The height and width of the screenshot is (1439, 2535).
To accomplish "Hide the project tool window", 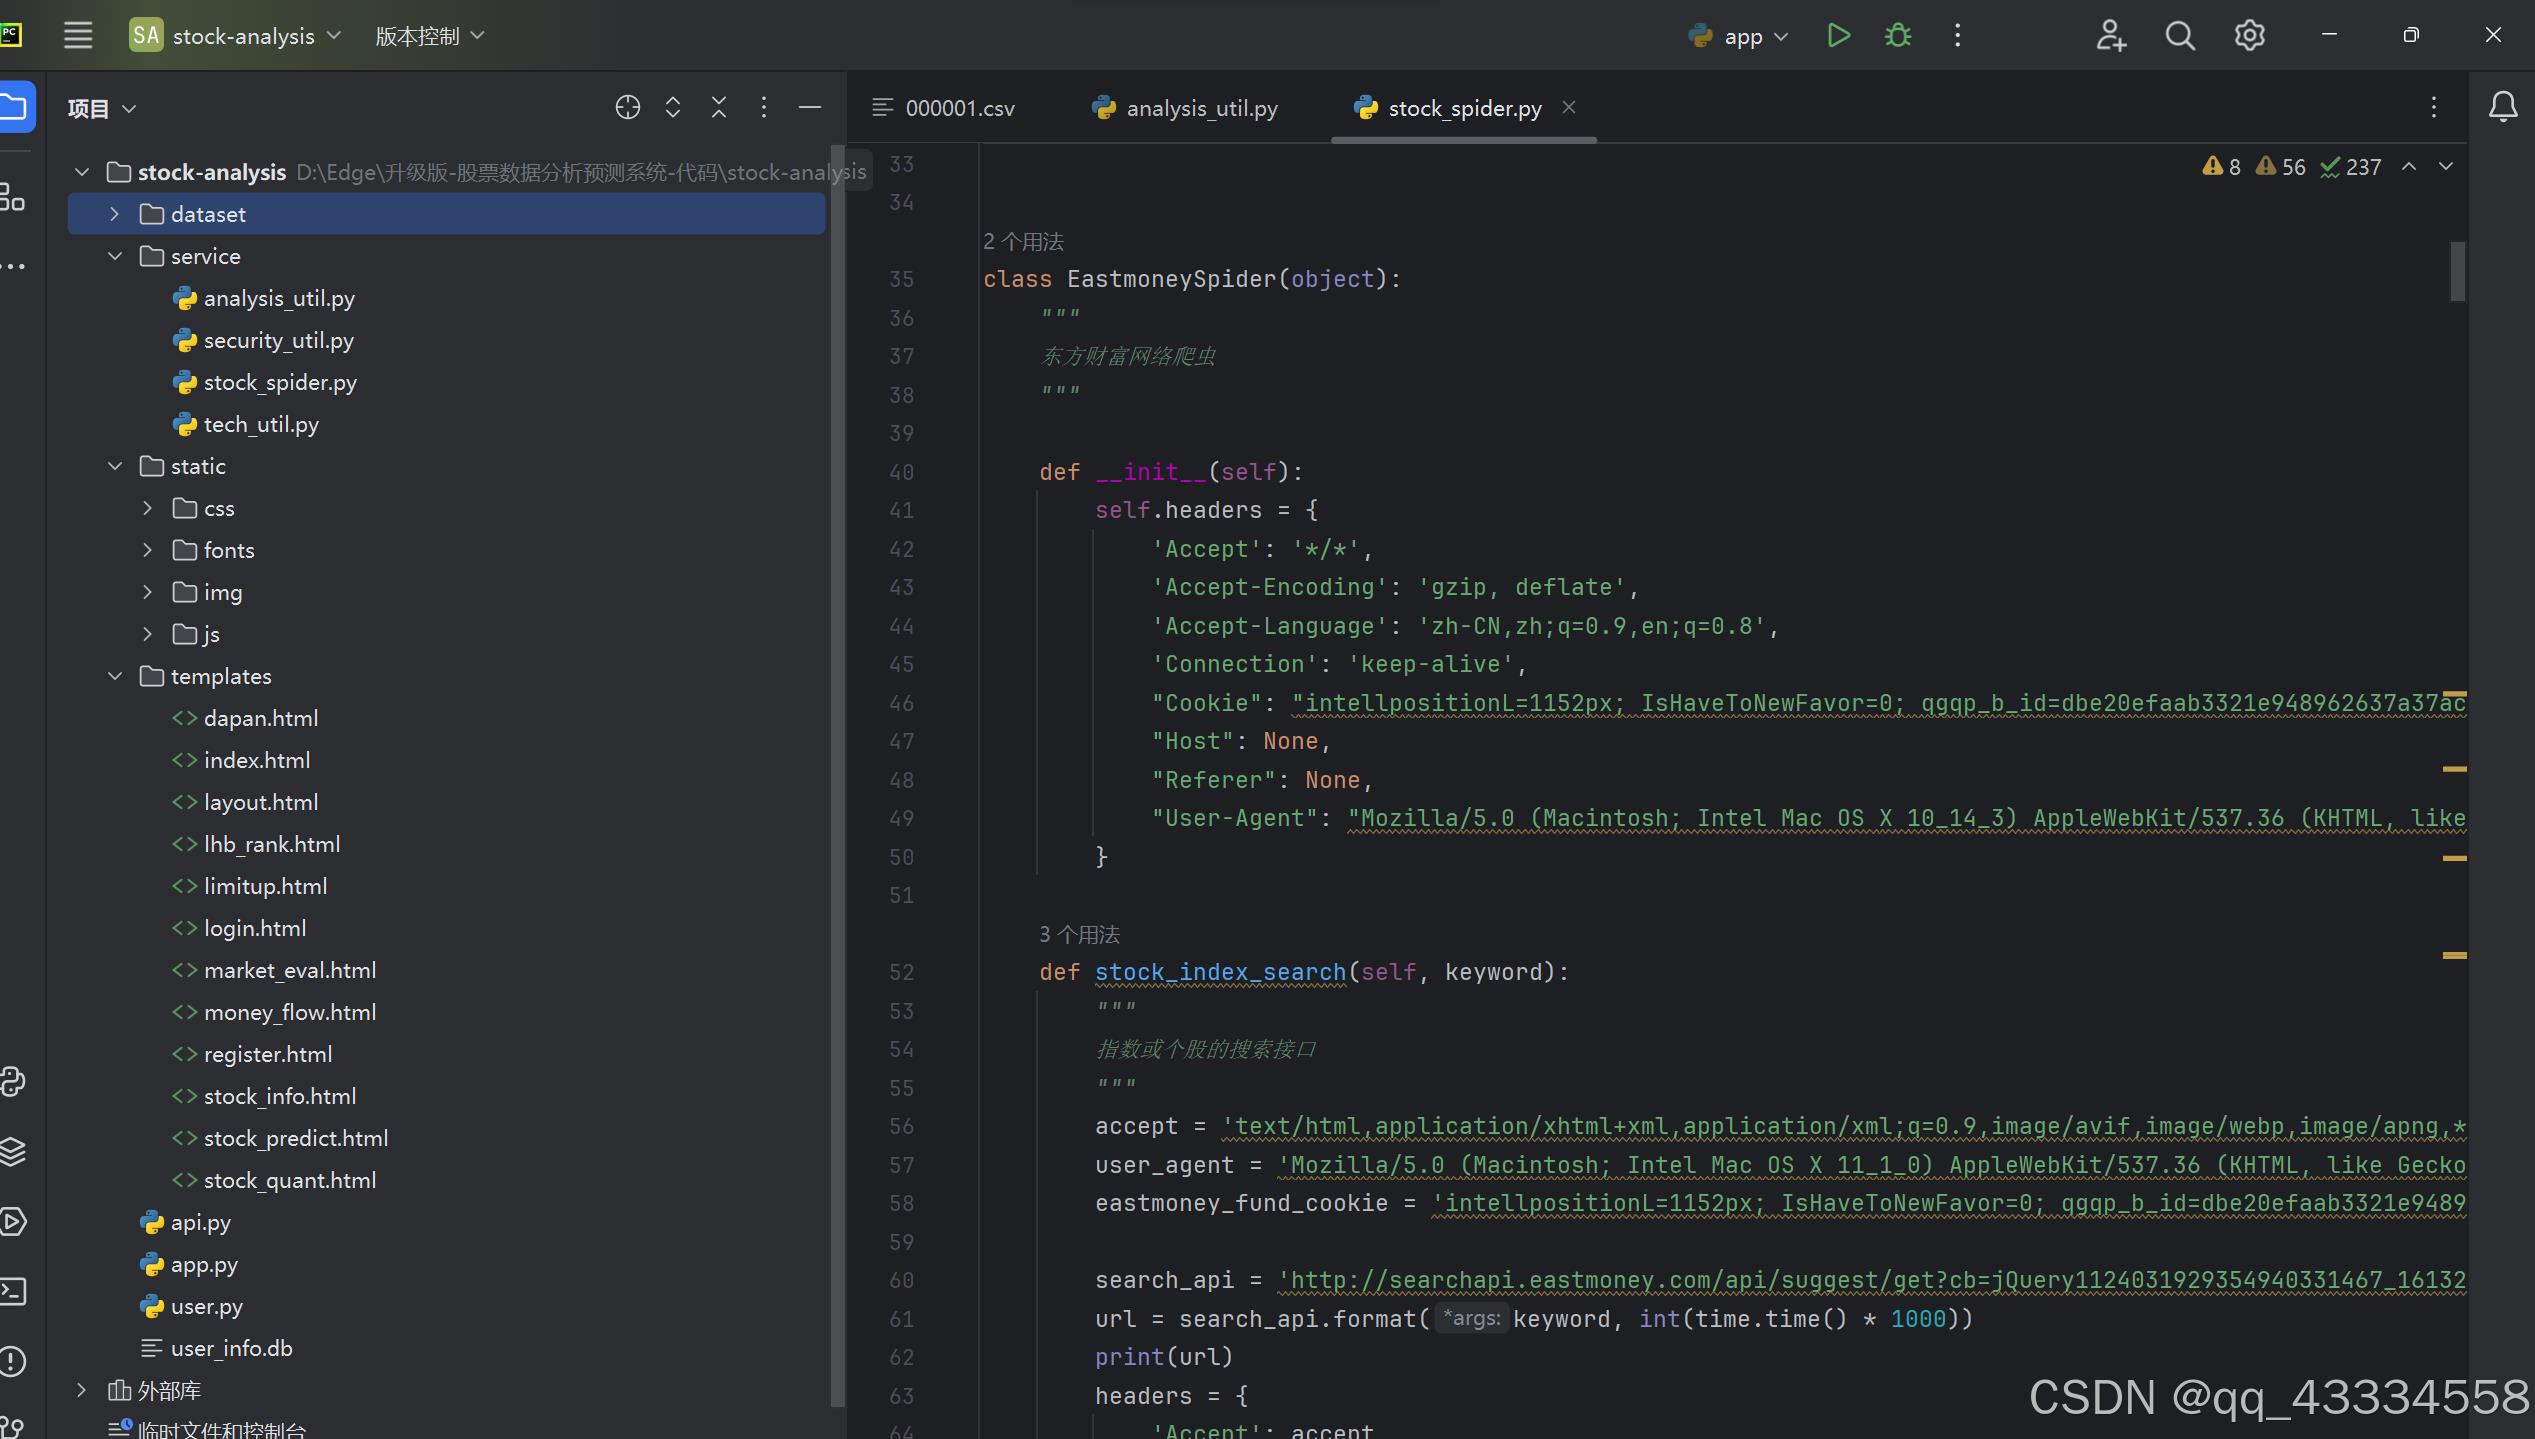I will pyautogui.click(x=810, y=108).
